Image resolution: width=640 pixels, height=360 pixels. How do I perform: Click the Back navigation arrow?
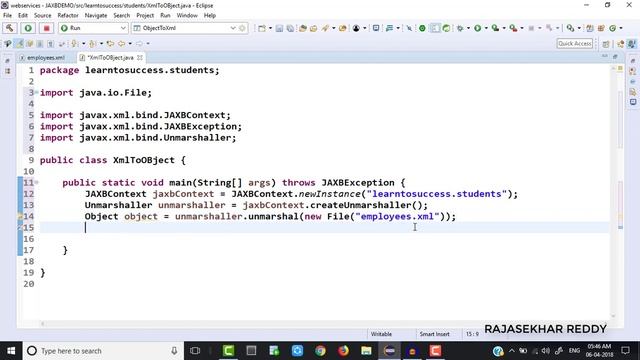tap(121, 43)
